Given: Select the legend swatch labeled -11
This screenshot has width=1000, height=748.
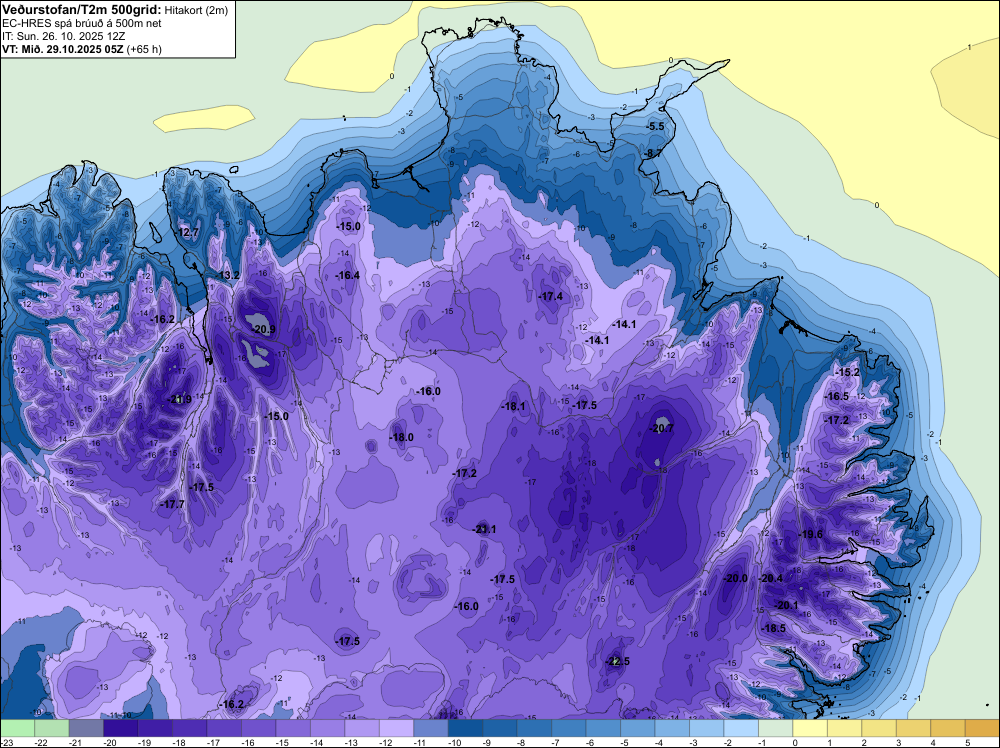Looking at the screenshot, I should 430,728.
